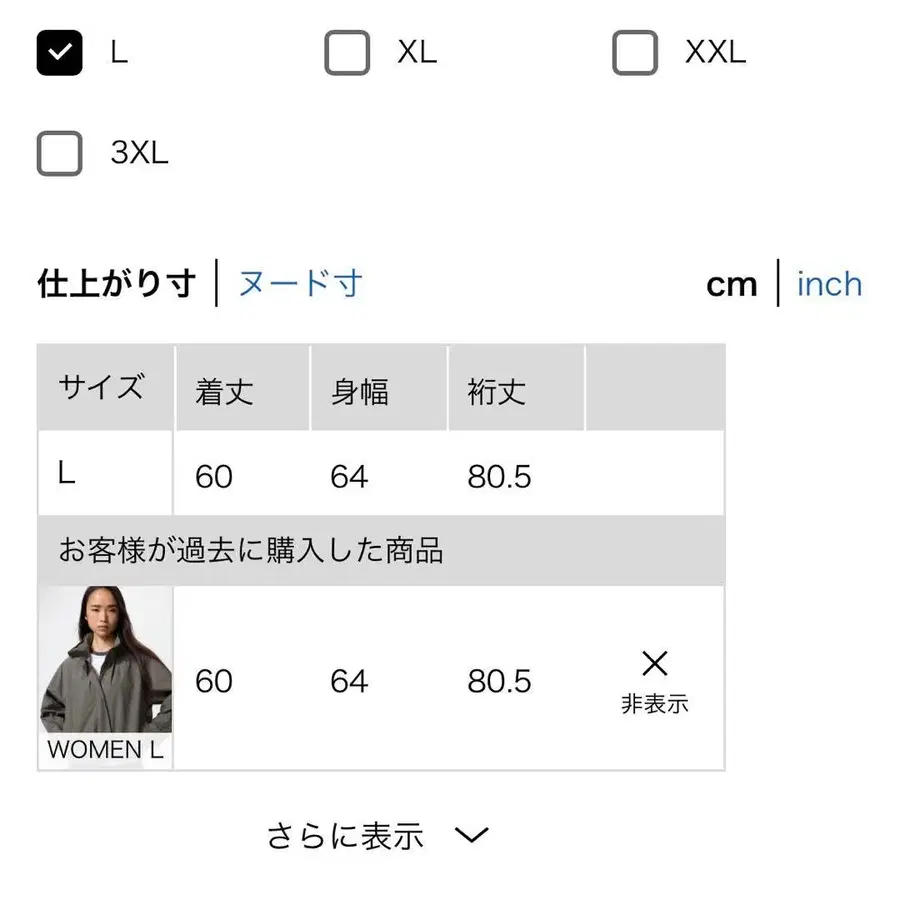This screenshot has height=900, width=900.
Task: Click the L size table row label
Action: [67, 474]
